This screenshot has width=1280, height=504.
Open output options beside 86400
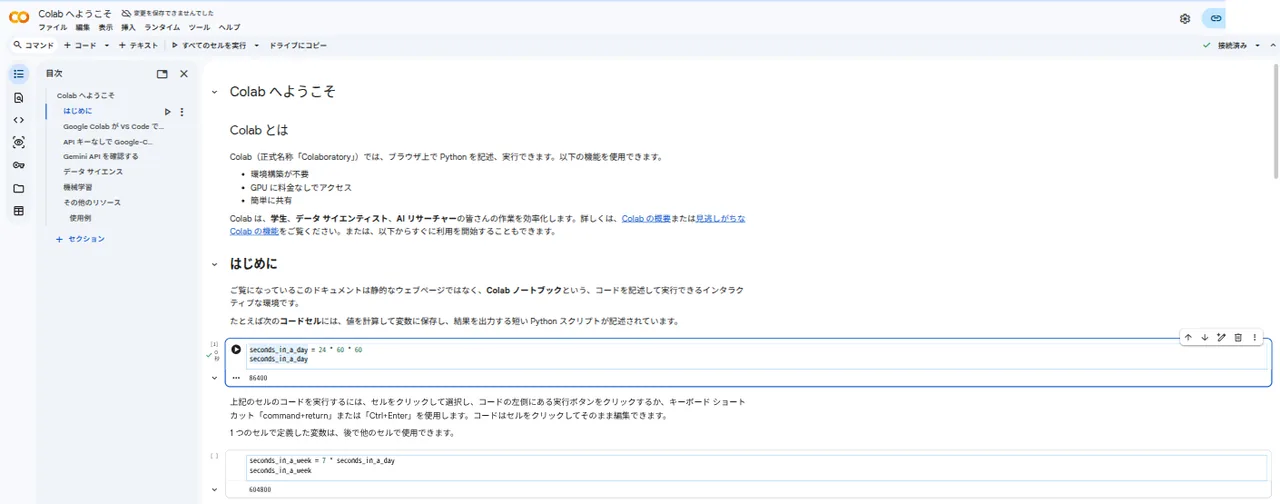click(236, 378)
